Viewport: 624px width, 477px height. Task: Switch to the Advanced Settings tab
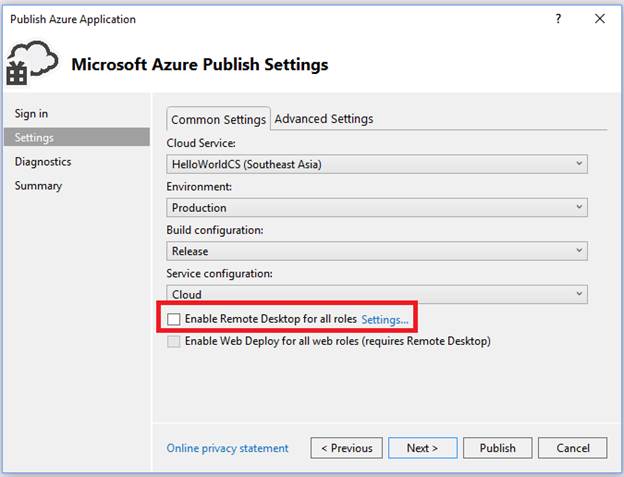tap(323, 119)
